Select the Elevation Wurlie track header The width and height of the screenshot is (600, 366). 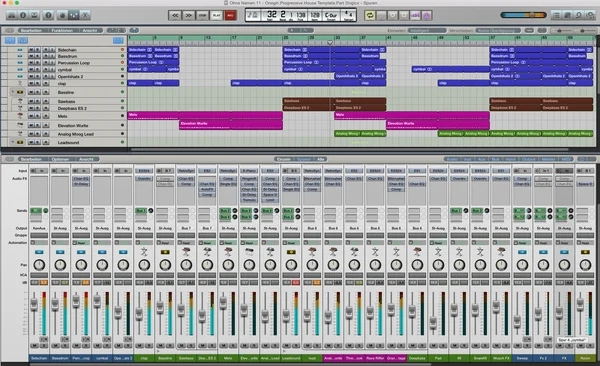(73, 125)
